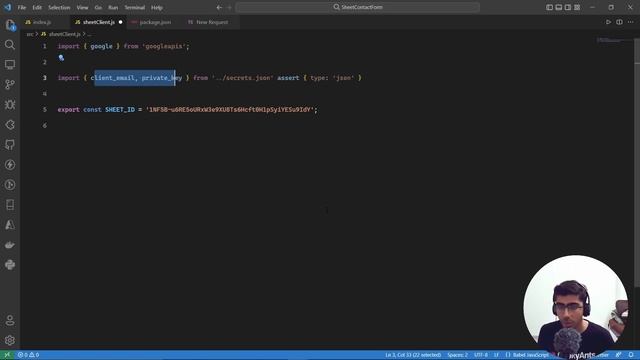Open the Explorer view in activity bar
Image resolution: width=640 pixels, height=360 pixels.
10,25
